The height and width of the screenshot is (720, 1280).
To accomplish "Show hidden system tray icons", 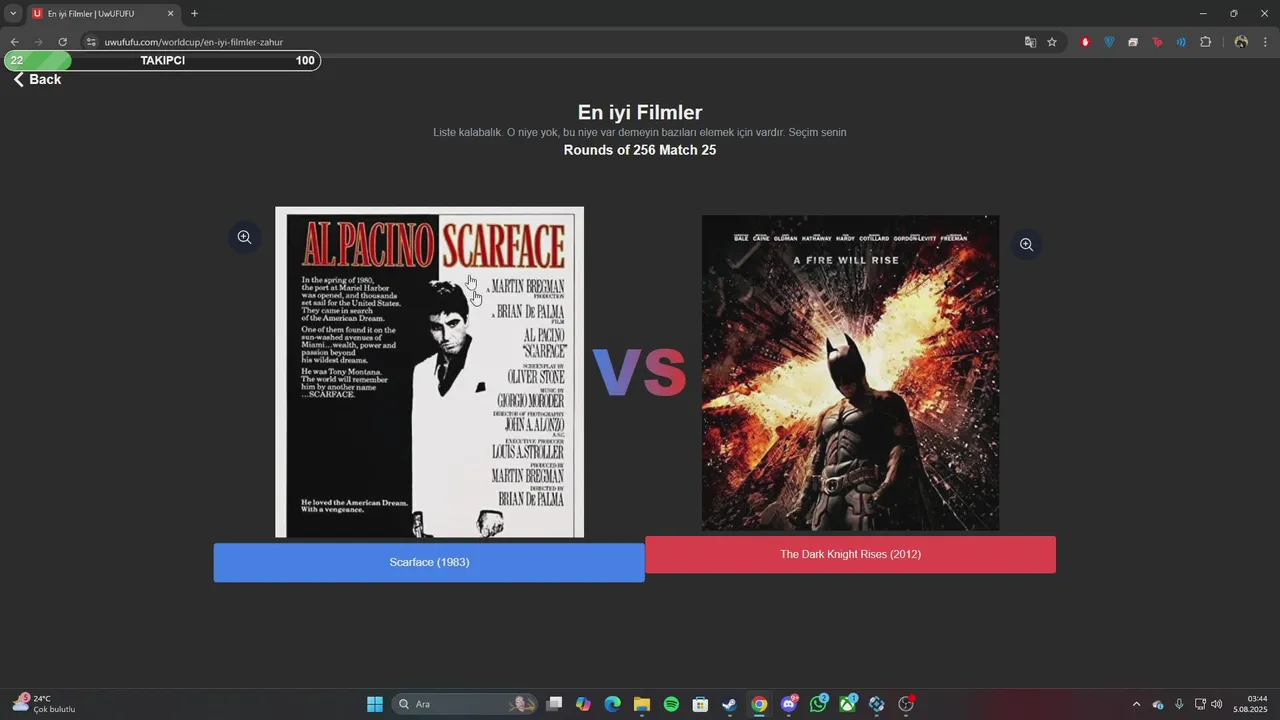I will pos(1136,704).
